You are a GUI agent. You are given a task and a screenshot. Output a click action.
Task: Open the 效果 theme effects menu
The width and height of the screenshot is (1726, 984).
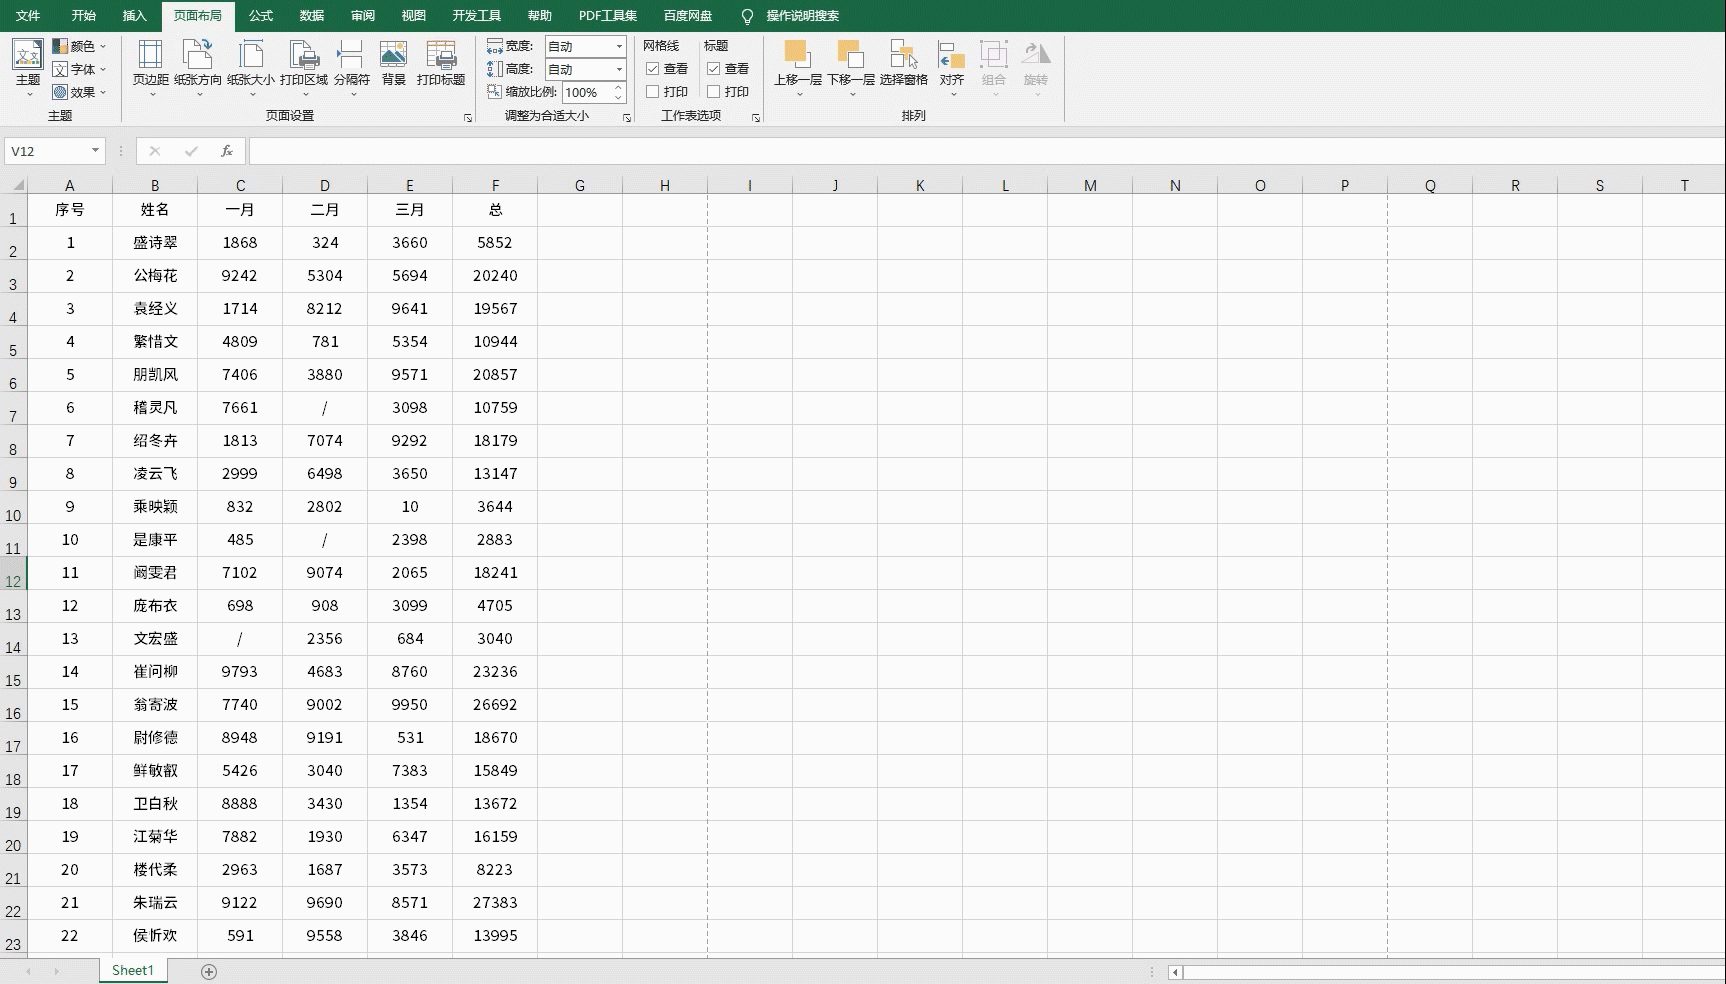80,92
